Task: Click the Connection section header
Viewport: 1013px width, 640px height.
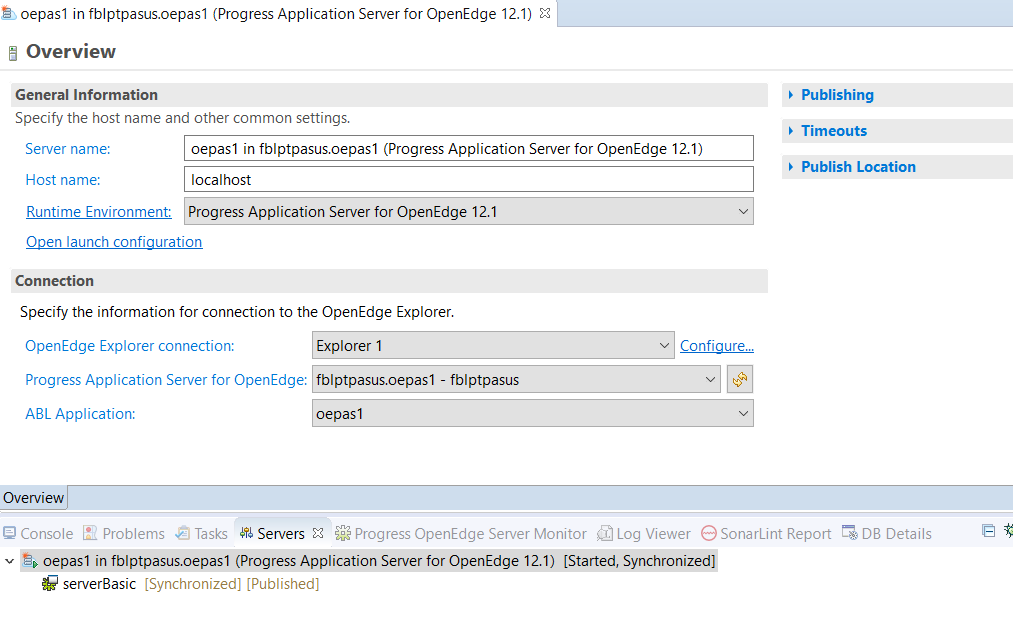Action: (x=390, y=281)
